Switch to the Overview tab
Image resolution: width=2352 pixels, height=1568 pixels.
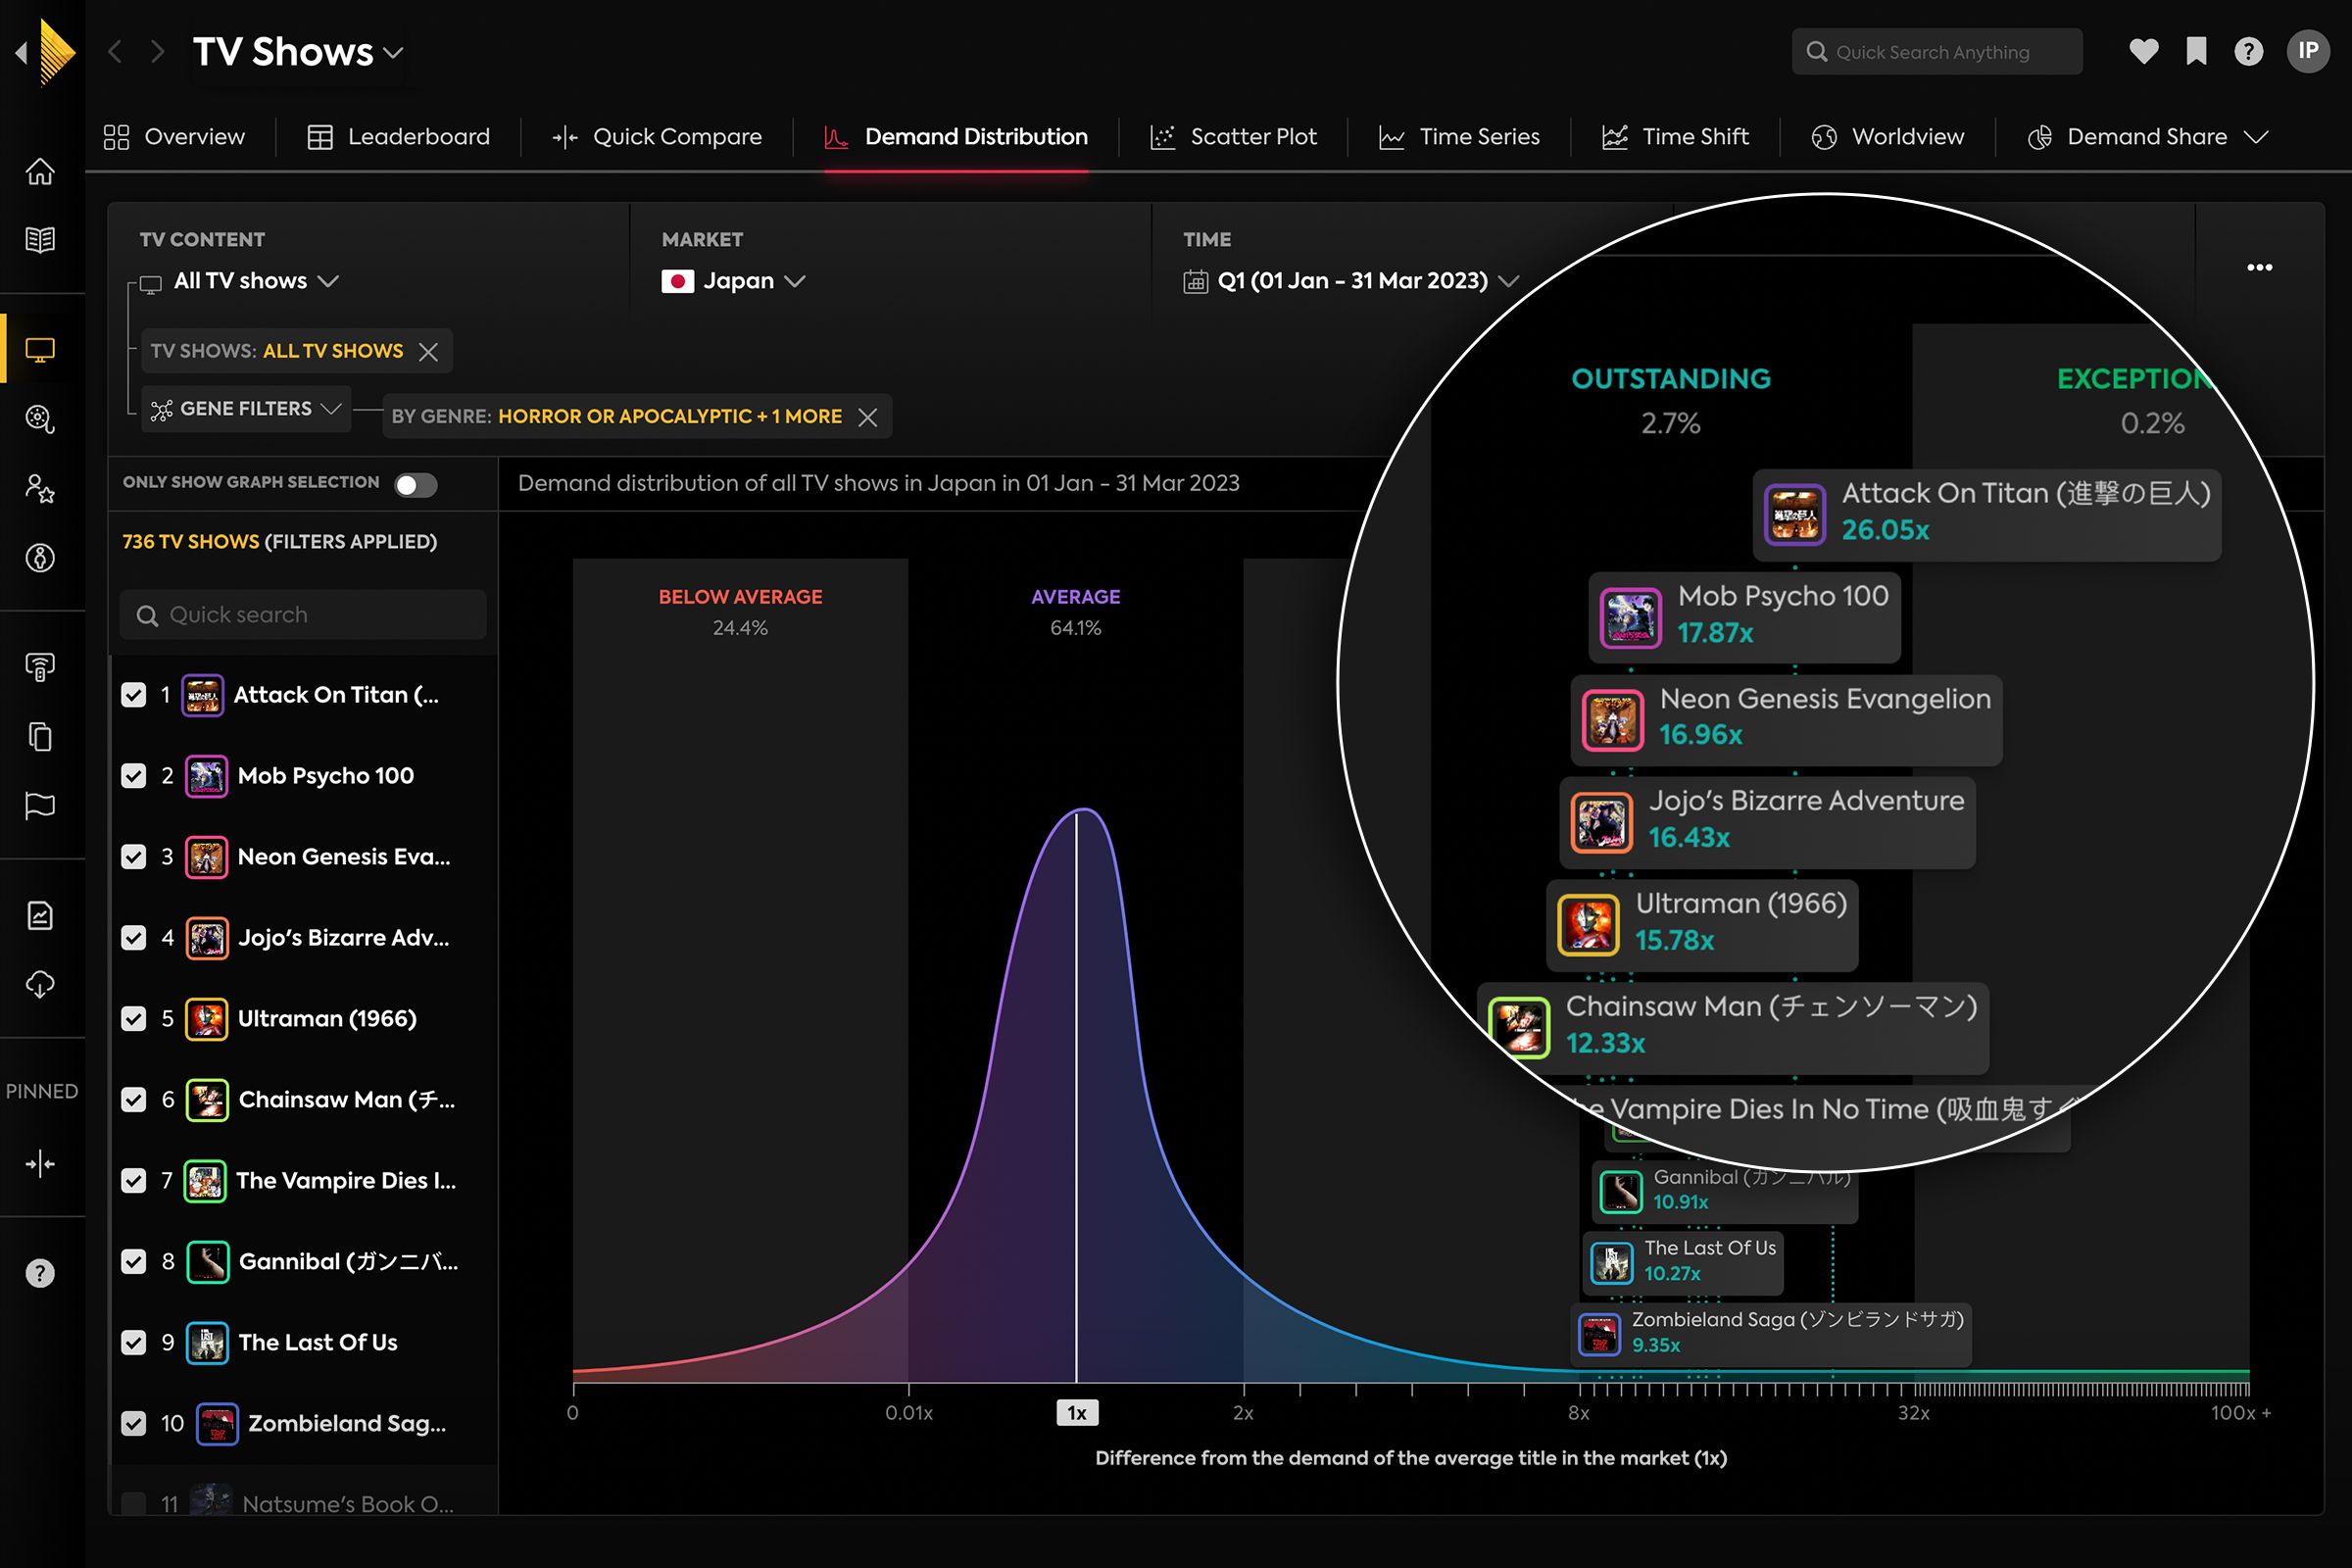175,137
